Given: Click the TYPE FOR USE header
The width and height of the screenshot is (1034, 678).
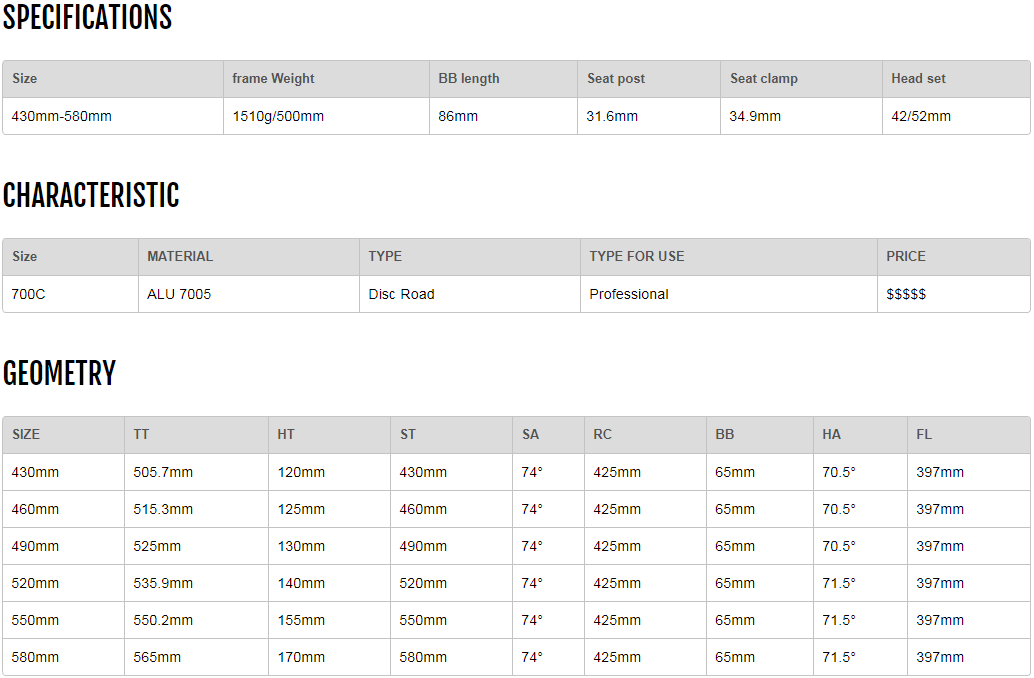Looking at the screenshot, I should pos(637,257).
